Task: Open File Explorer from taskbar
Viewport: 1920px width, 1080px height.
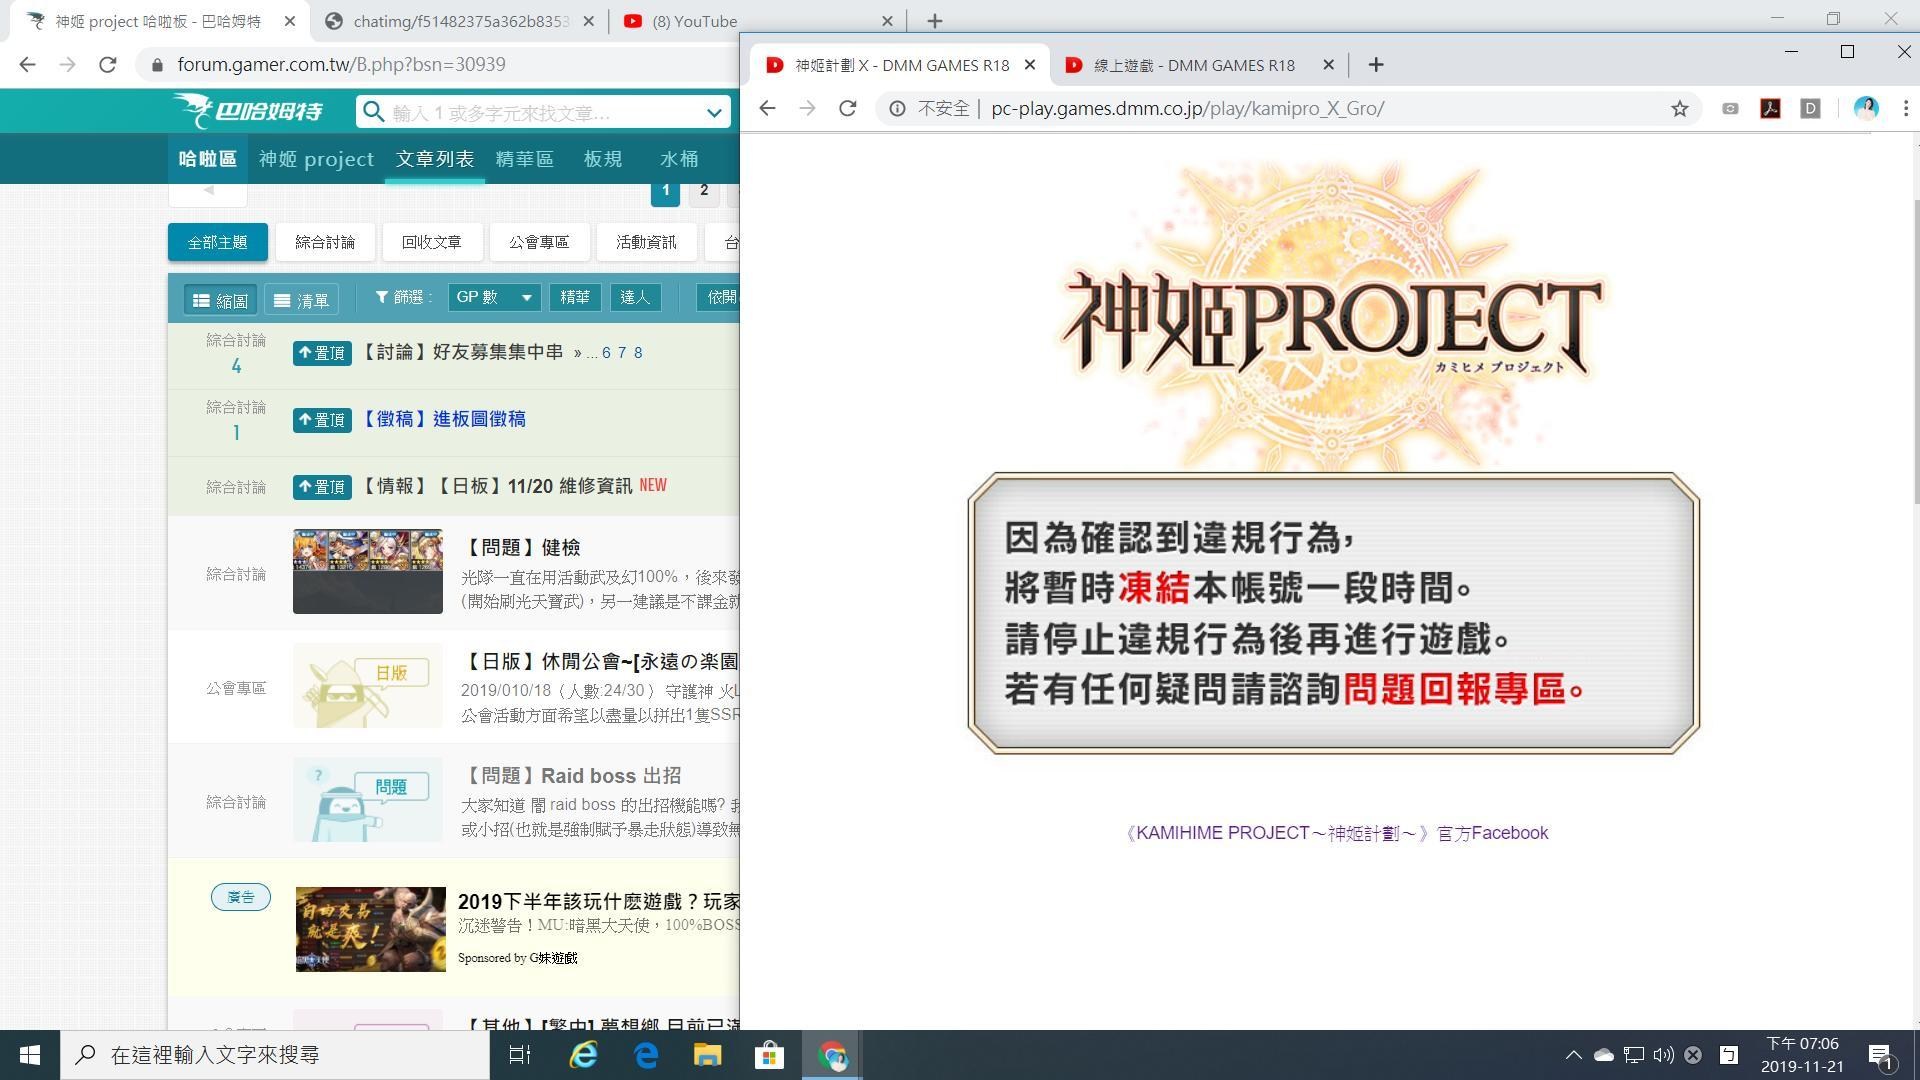Action: (708, 1055)
